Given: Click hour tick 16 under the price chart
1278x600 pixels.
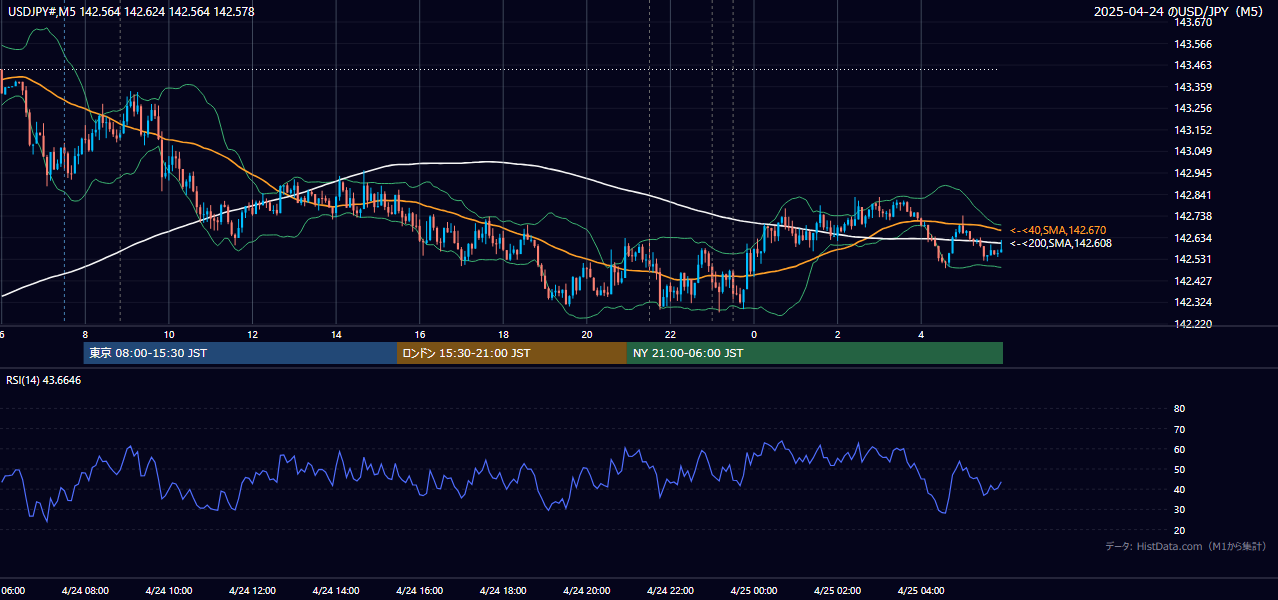Looking at the screenshot, I should pyautogui.click(x=420, y=334).
